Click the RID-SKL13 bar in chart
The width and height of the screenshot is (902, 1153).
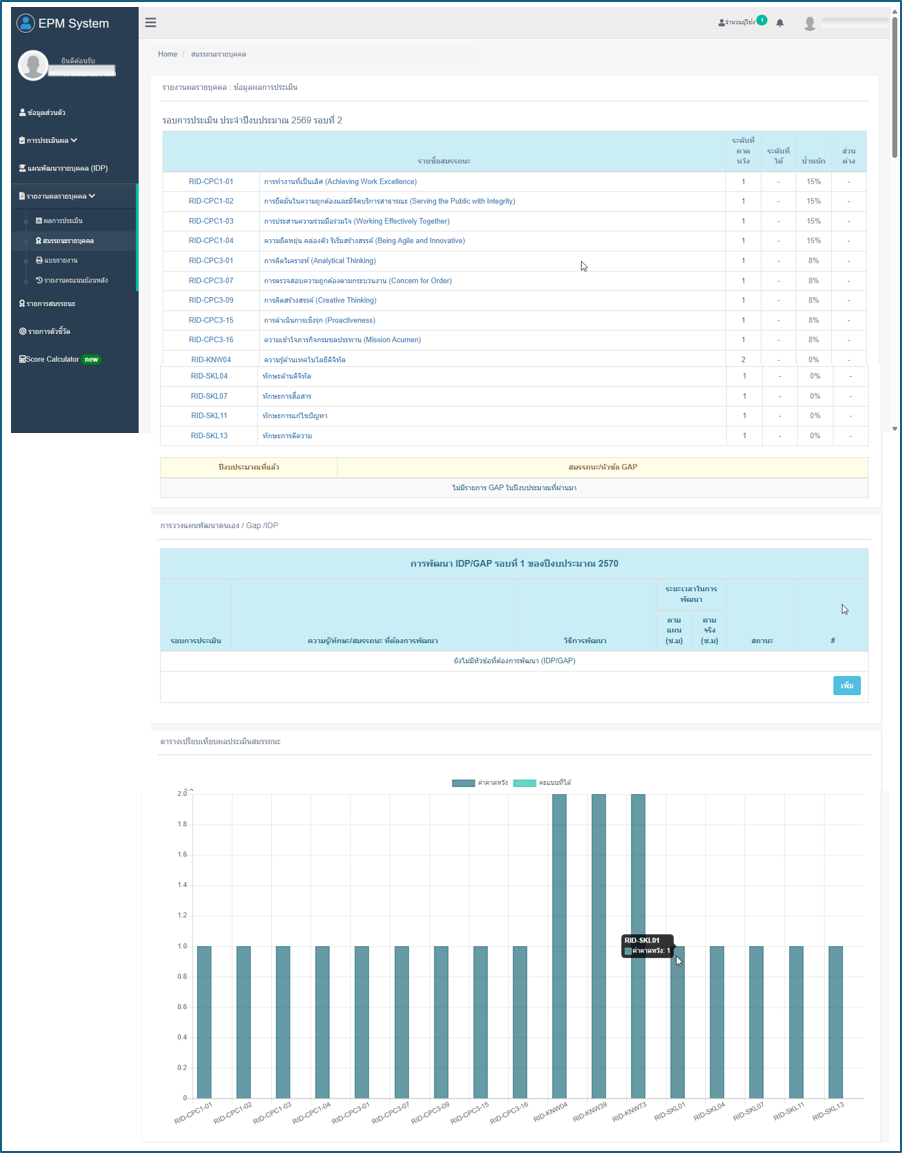pos(836,1022)
